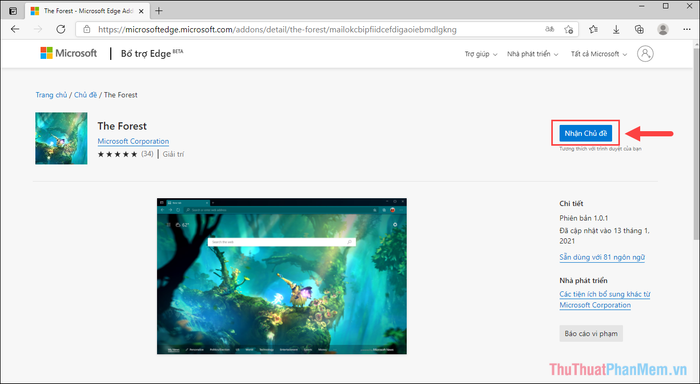Open the Favorites list

coord(593,29)
